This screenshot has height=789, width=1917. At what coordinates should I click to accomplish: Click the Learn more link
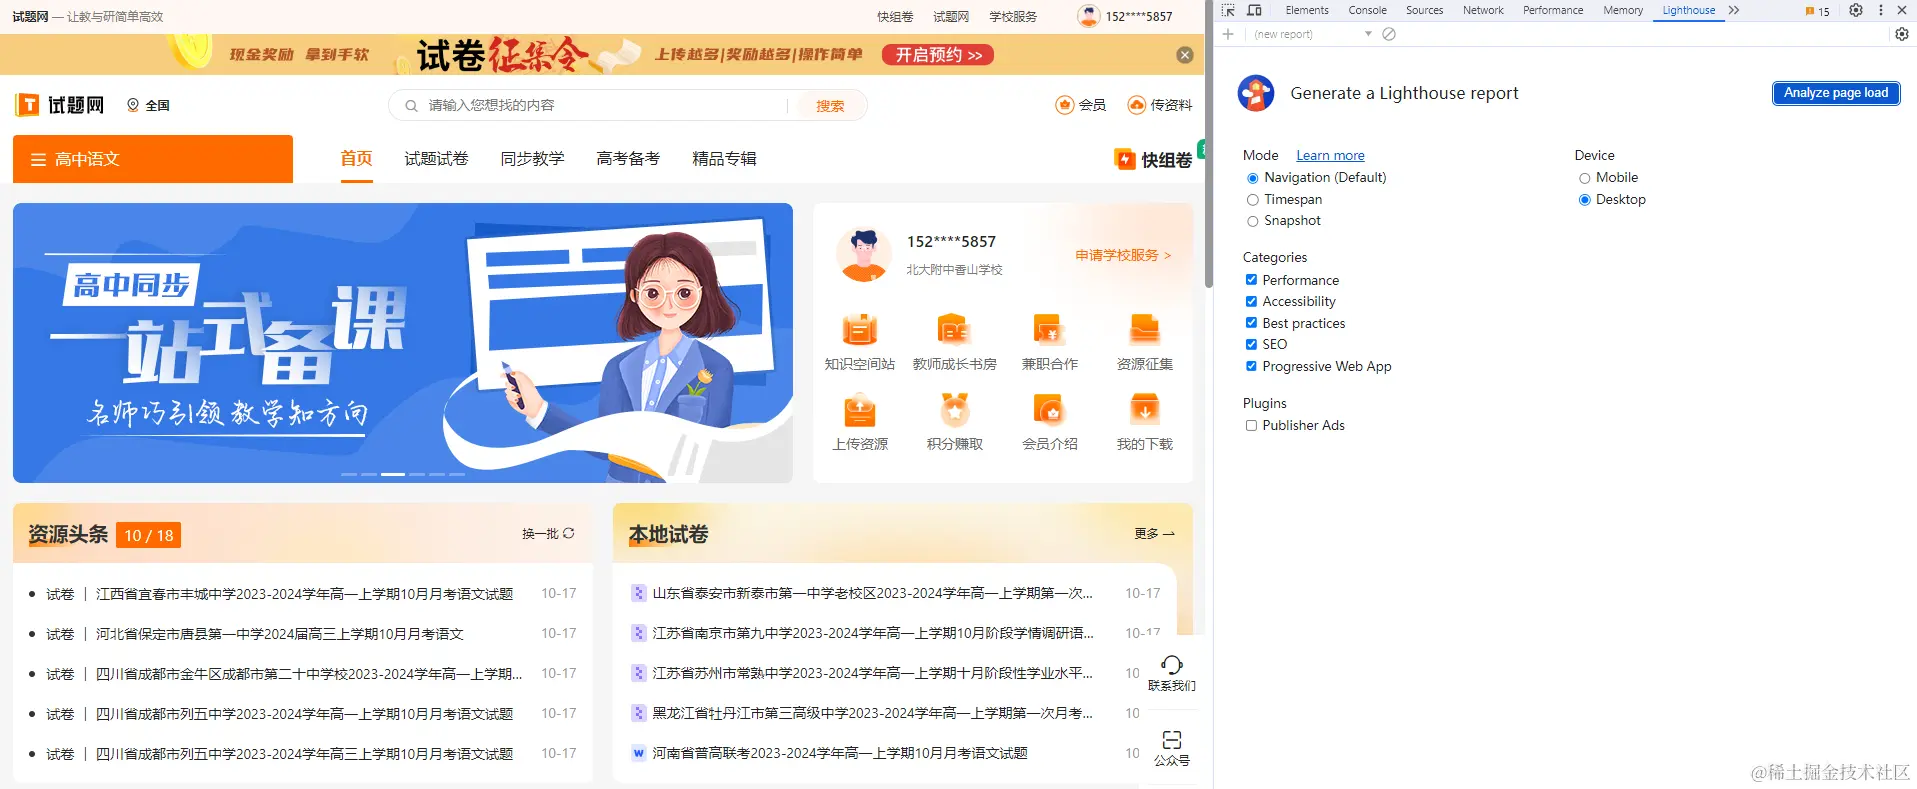(x=1330, y=155)
